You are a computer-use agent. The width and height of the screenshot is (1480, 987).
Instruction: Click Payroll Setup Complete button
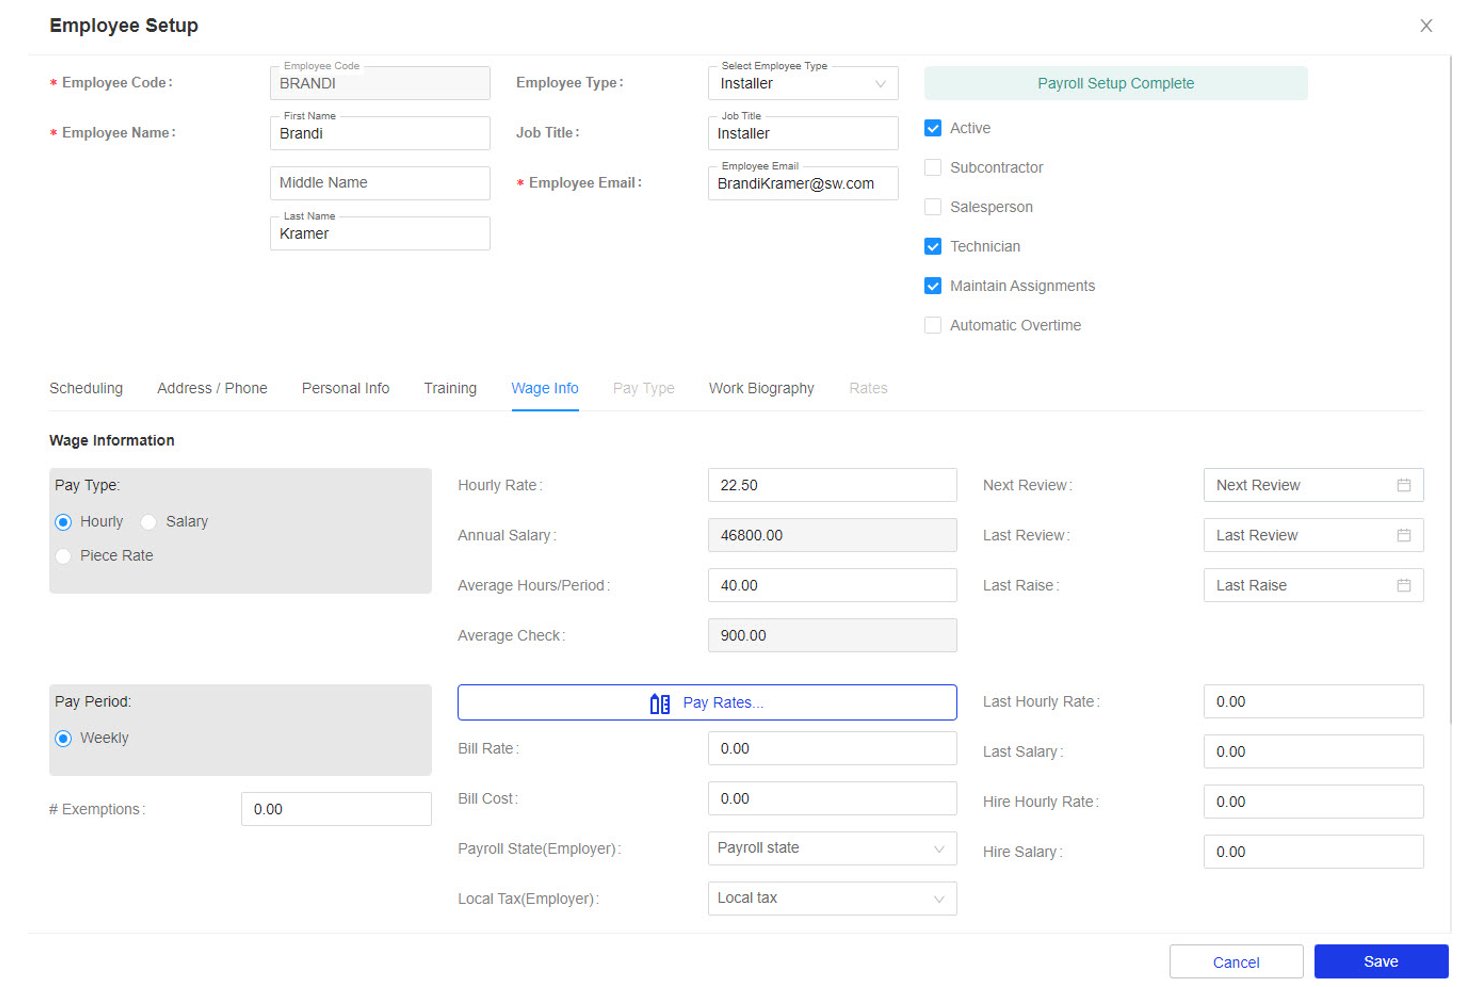click(1116, 83)
